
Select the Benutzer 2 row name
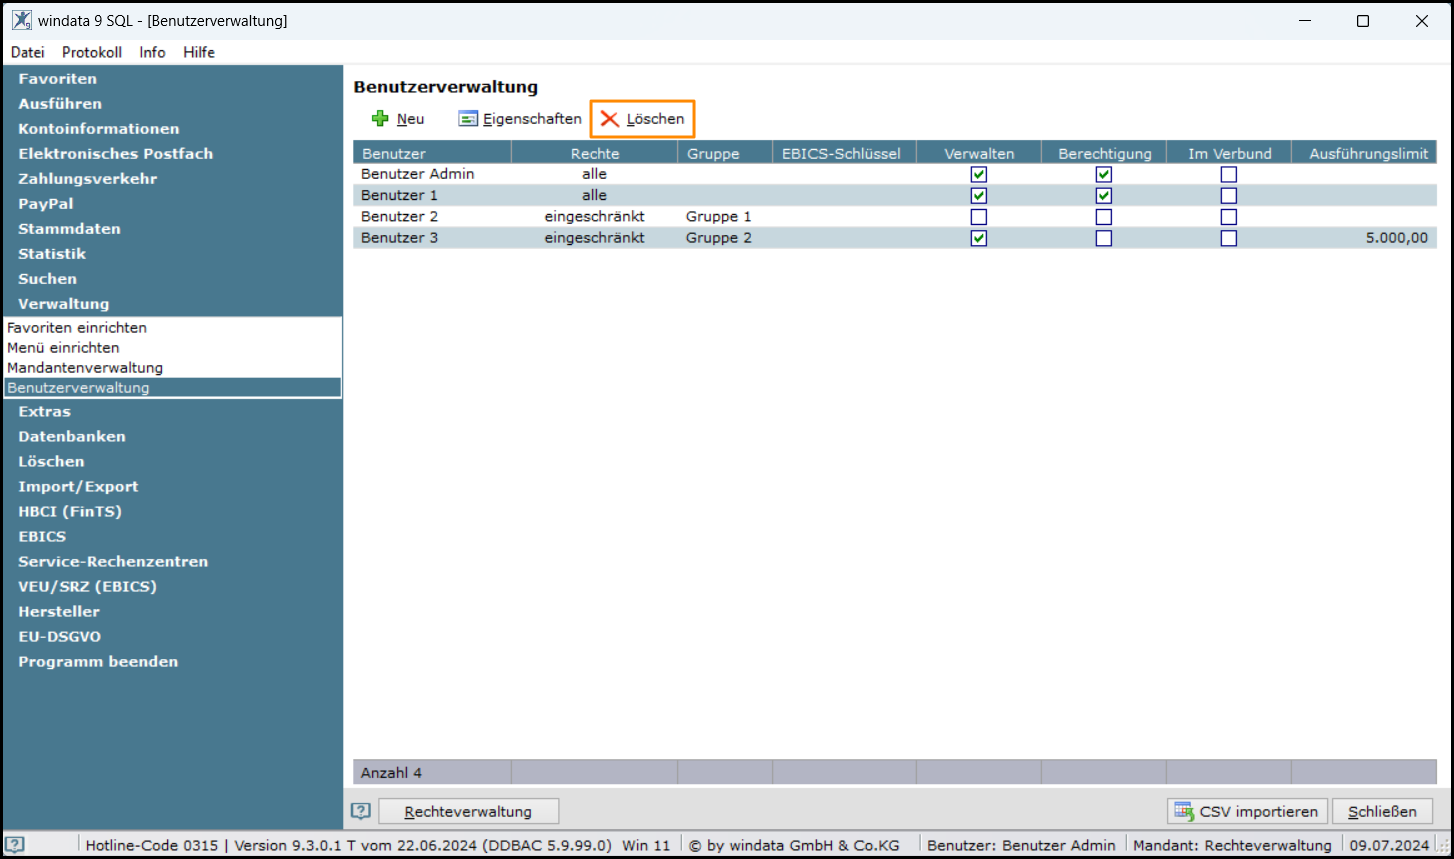pyautogui.click(x=399, y=216)
